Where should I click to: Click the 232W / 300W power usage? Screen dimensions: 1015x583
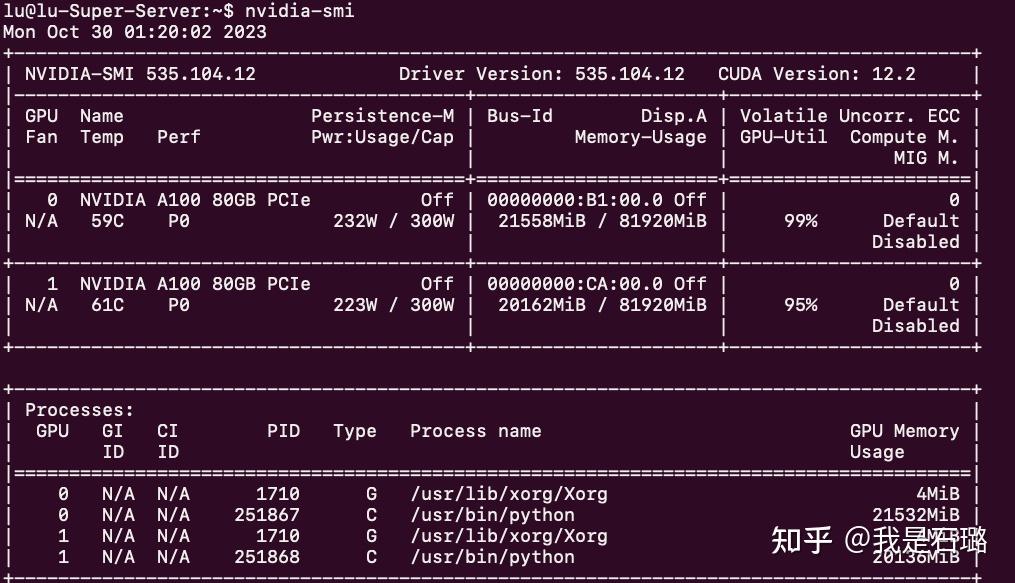click(393, 221)
